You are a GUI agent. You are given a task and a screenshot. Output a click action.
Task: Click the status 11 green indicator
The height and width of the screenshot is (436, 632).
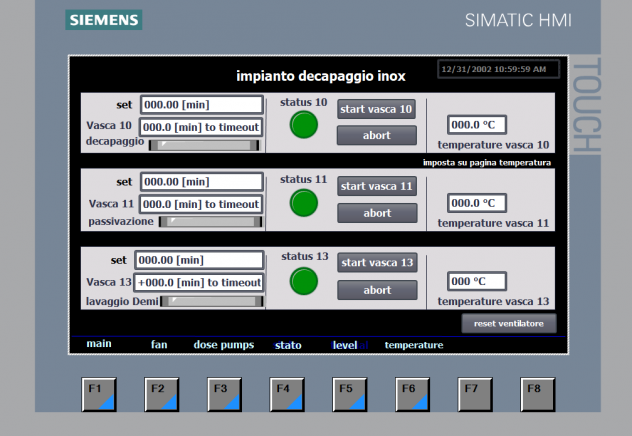pyautogui.click(x=304, y=203)
